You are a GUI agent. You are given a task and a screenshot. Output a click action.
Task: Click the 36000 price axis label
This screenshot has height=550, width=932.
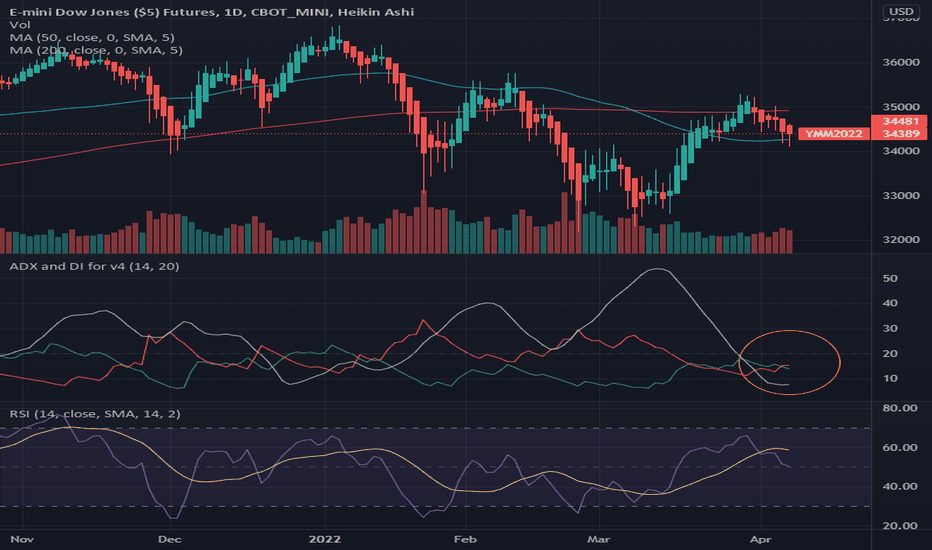pos(901,62)
